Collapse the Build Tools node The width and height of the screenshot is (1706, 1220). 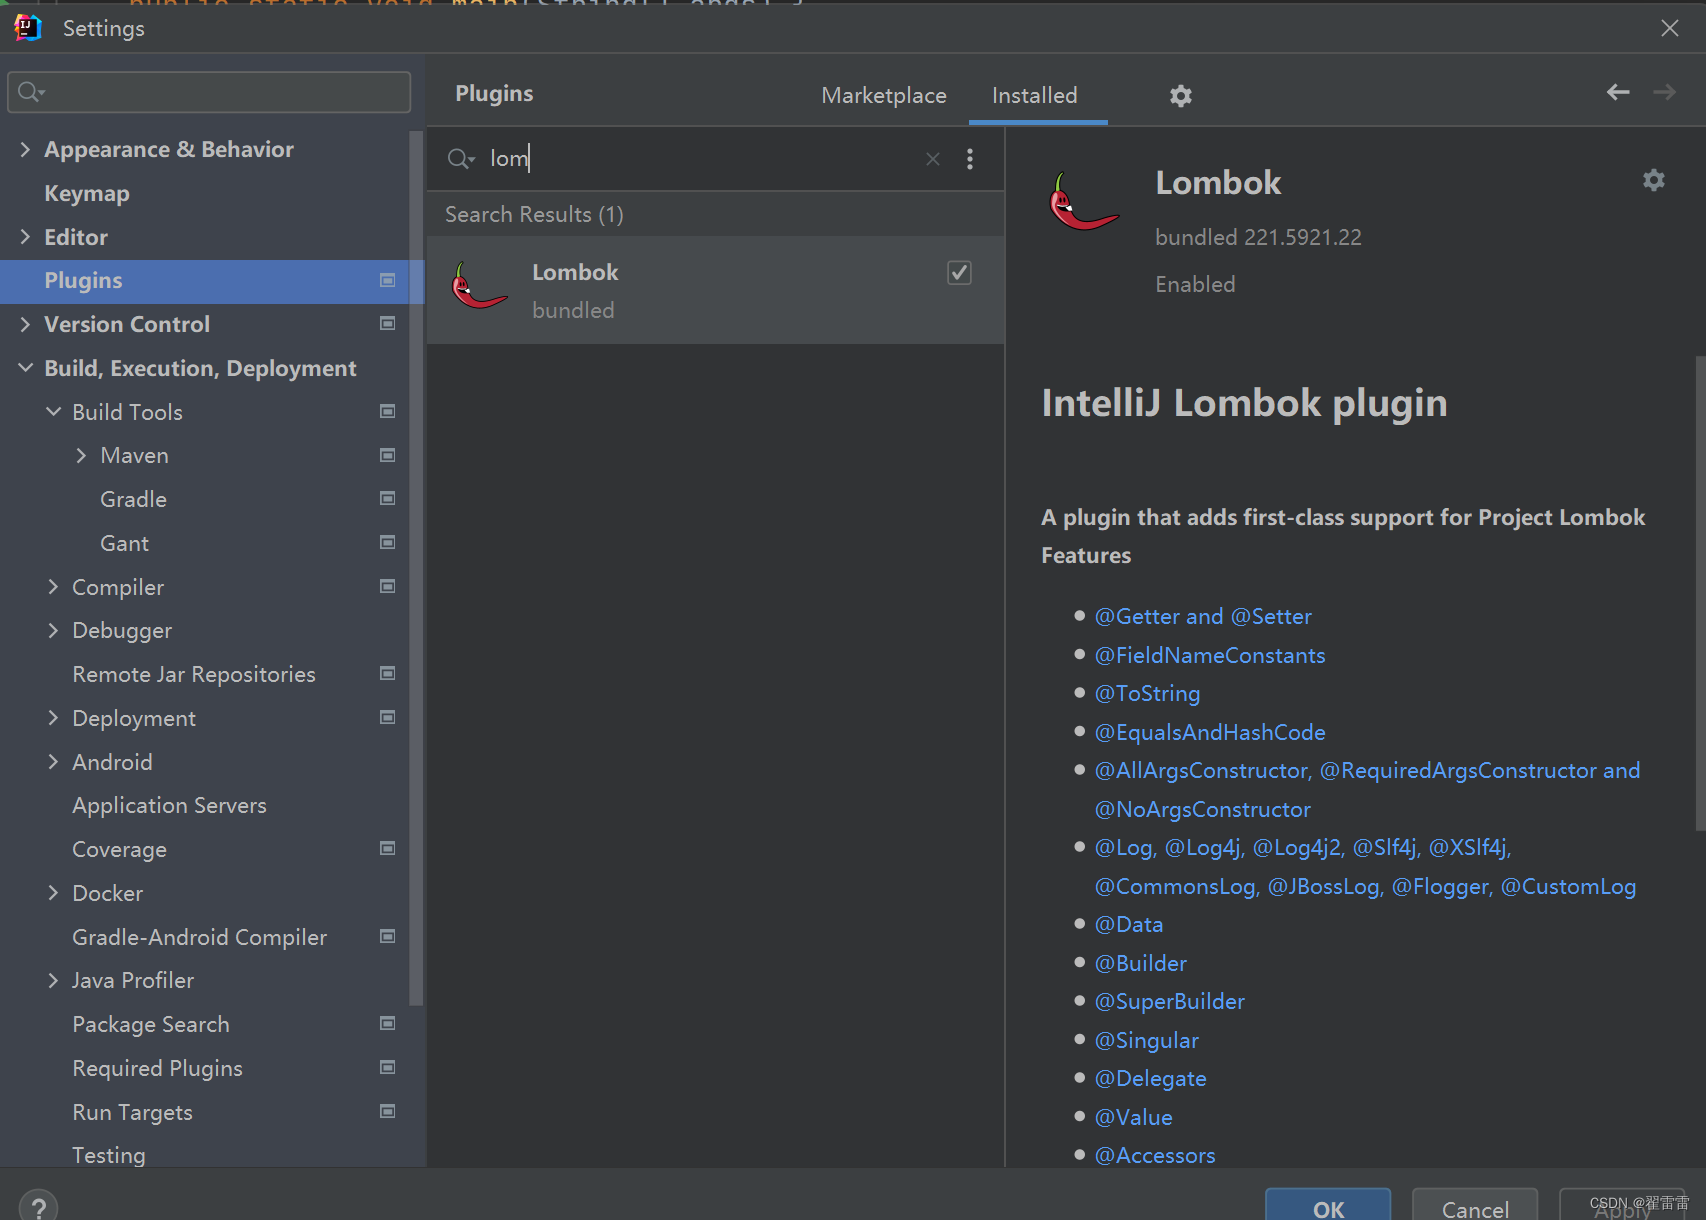click(x=53, y=412)
